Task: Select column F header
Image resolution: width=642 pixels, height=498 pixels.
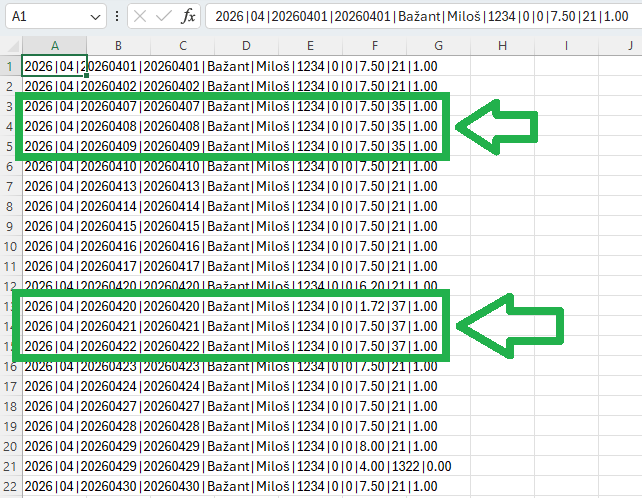Action: [x=375, y=45]
